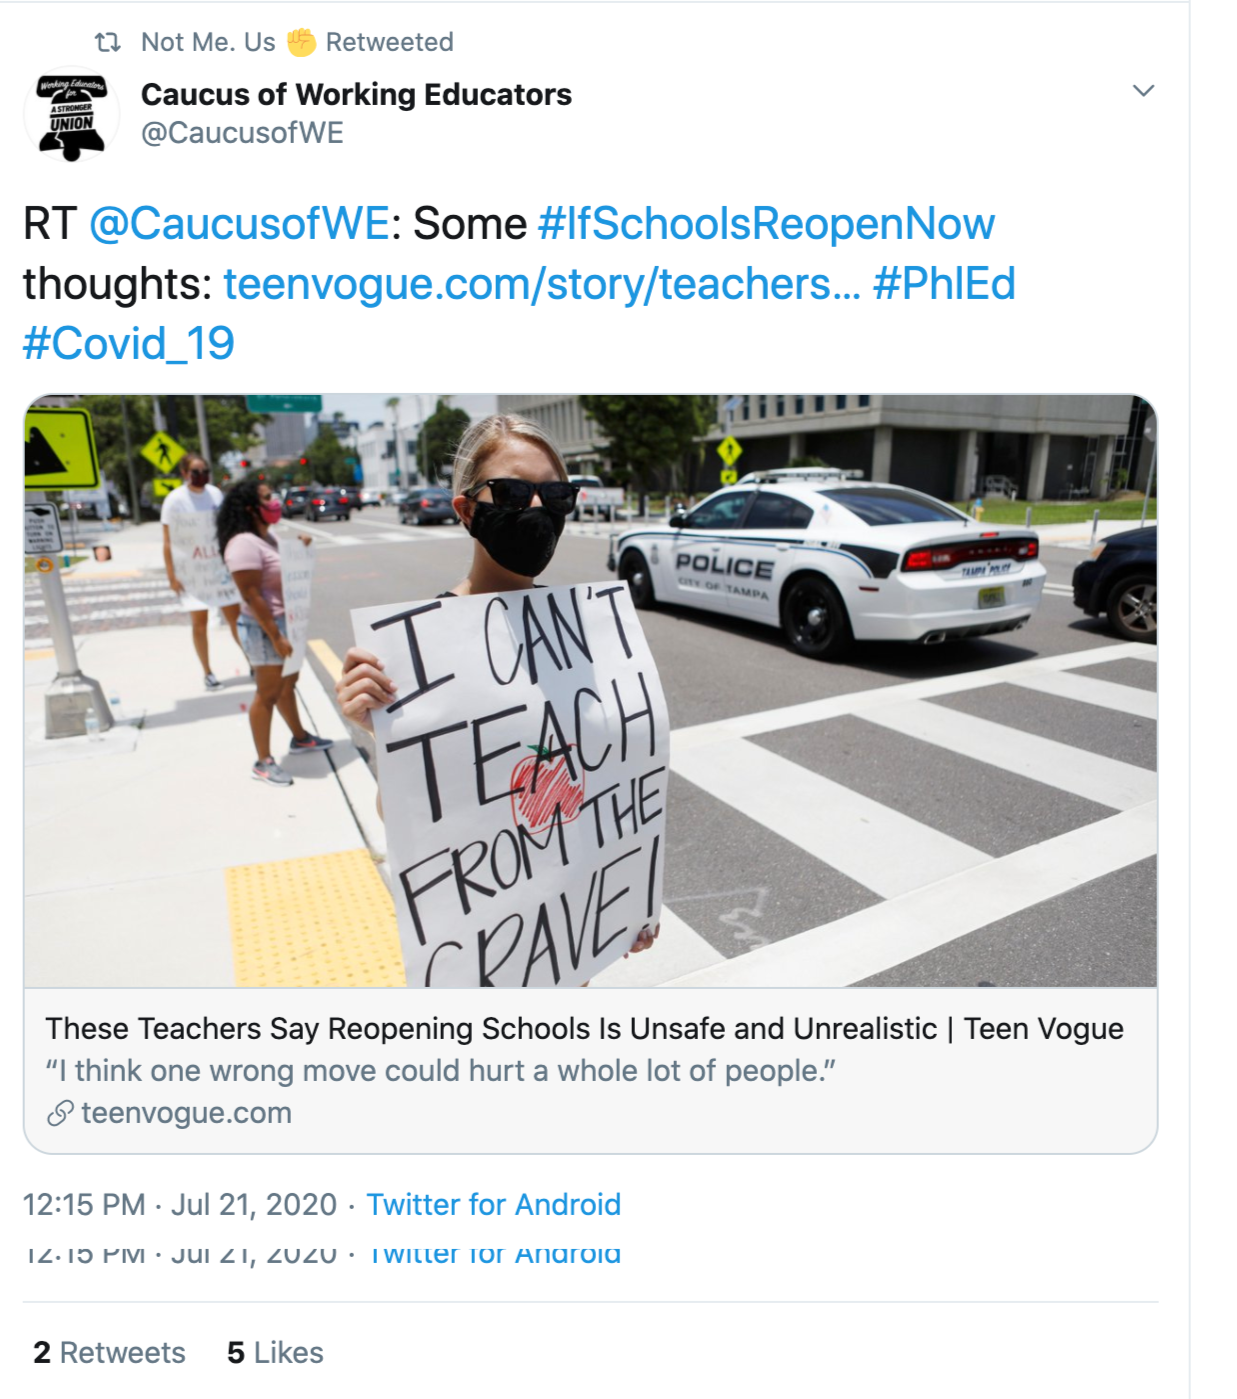Open the #Covid_19 hashtag
The width and height of the screenshot is (1237, 1399).
tap(129, 344)
